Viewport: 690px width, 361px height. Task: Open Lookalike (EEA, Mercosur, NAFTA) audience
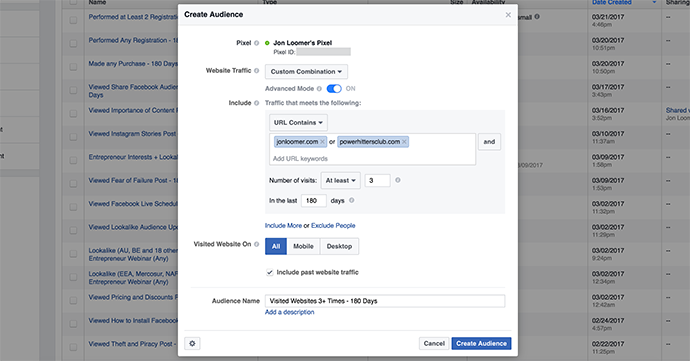point(133,278)
